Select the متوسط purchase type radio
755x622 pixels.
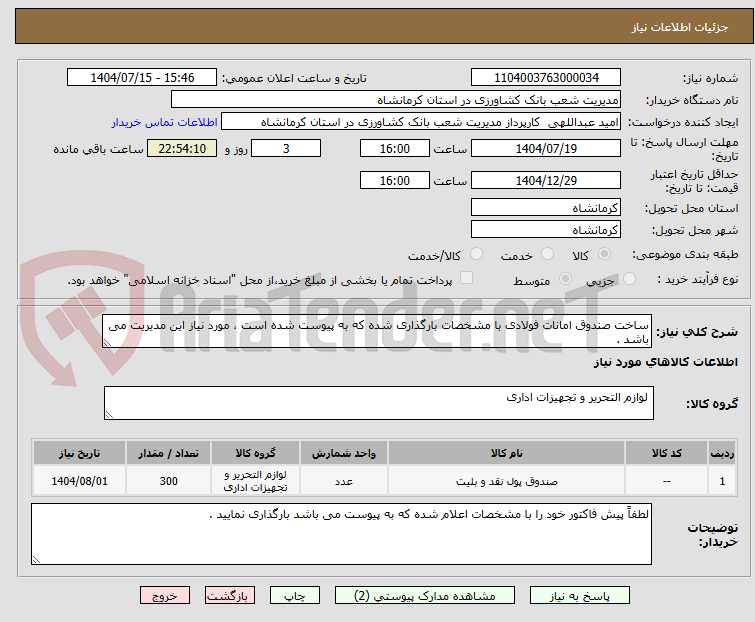coord(565,279)
